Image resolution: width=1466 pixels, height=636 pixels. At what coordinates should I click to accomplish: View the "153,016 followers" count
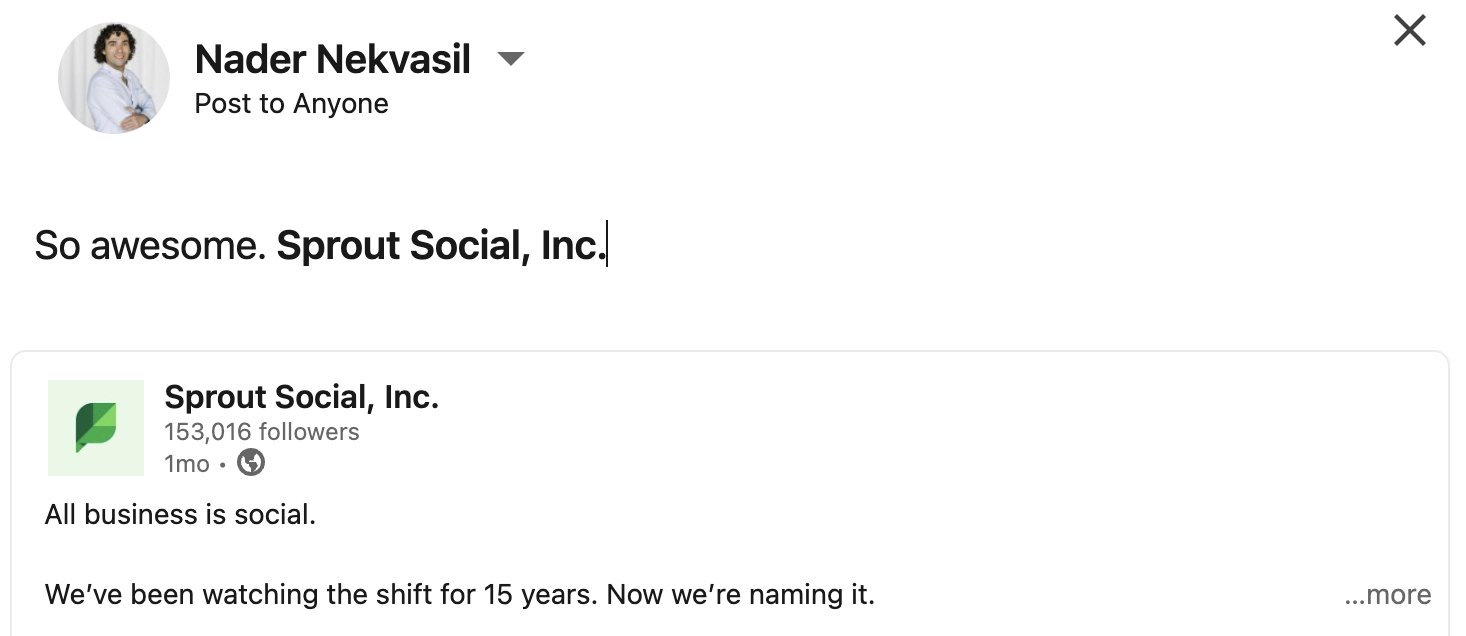[261, 431]
